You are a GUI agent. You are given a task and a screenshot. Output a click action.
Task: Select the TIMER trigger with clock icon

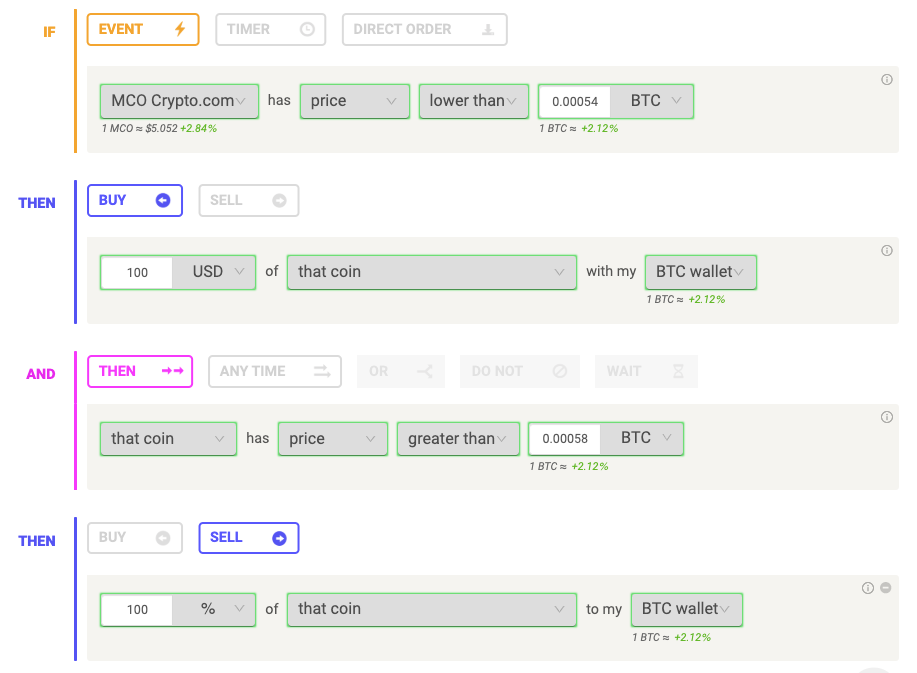tap(270, 29)
